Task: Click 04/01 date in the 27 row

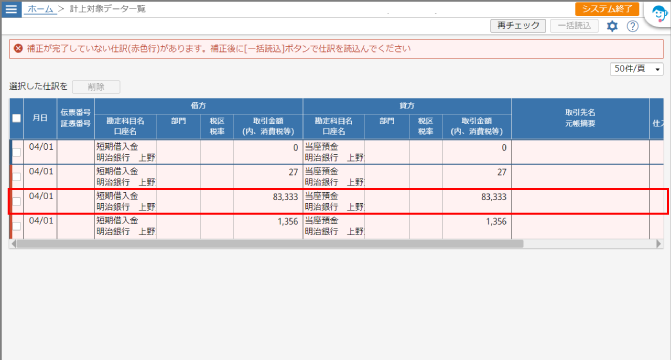Action: (41, 172)
